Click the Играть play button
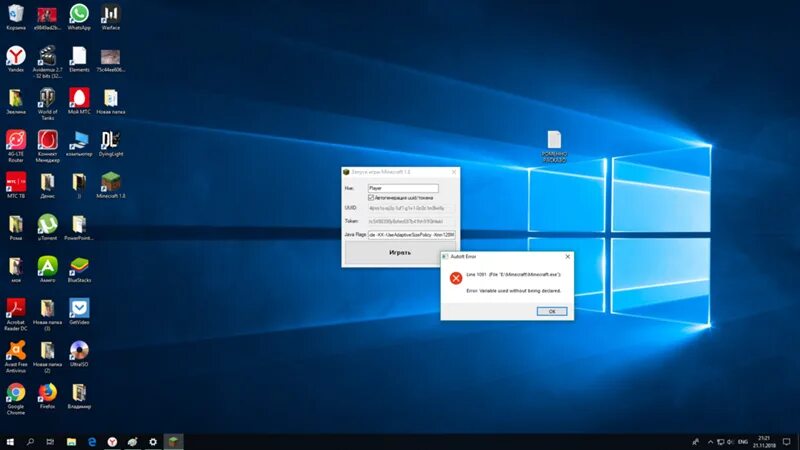The width and height of the screenshot is (800, 450). coord(400,253)
